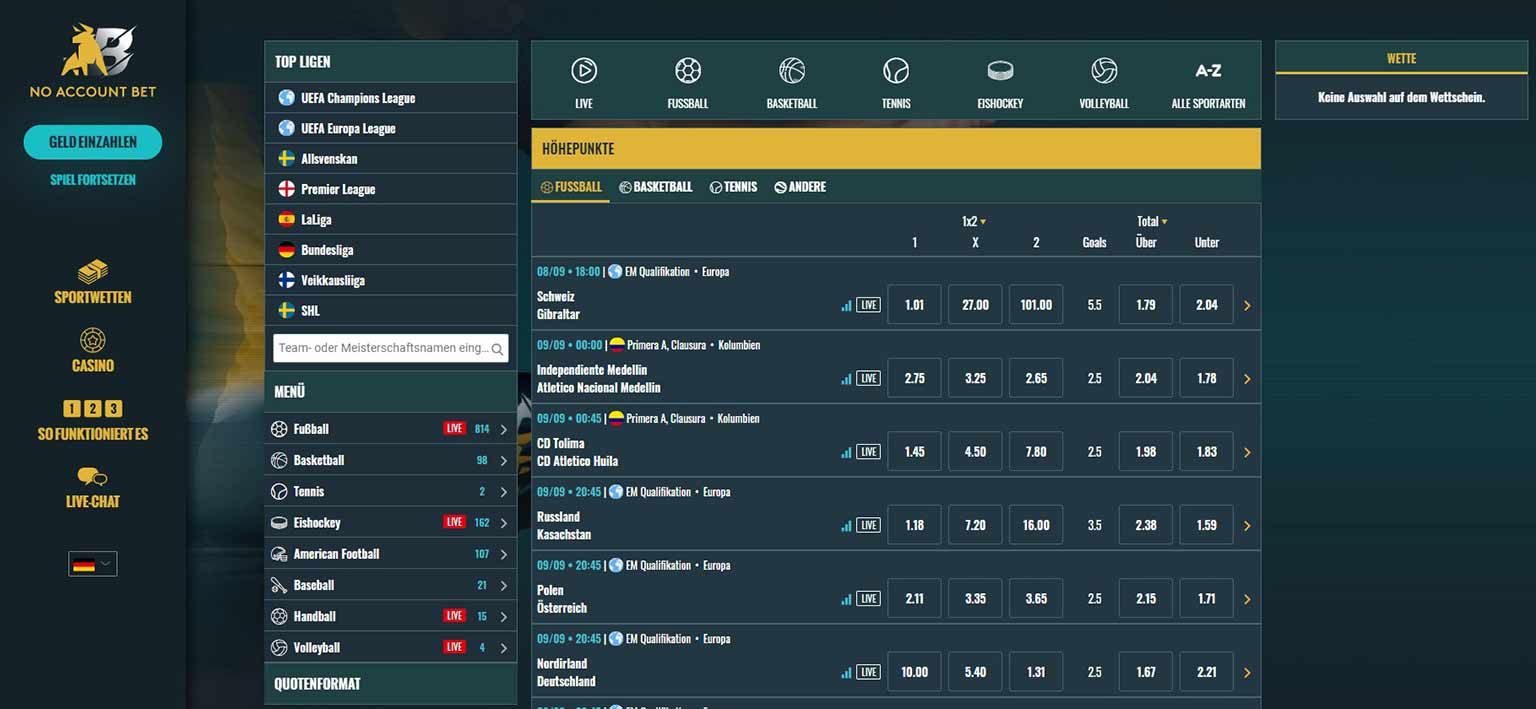Open the Casino section in the sidebar
Screen dimensions: 1536x709
92,350
